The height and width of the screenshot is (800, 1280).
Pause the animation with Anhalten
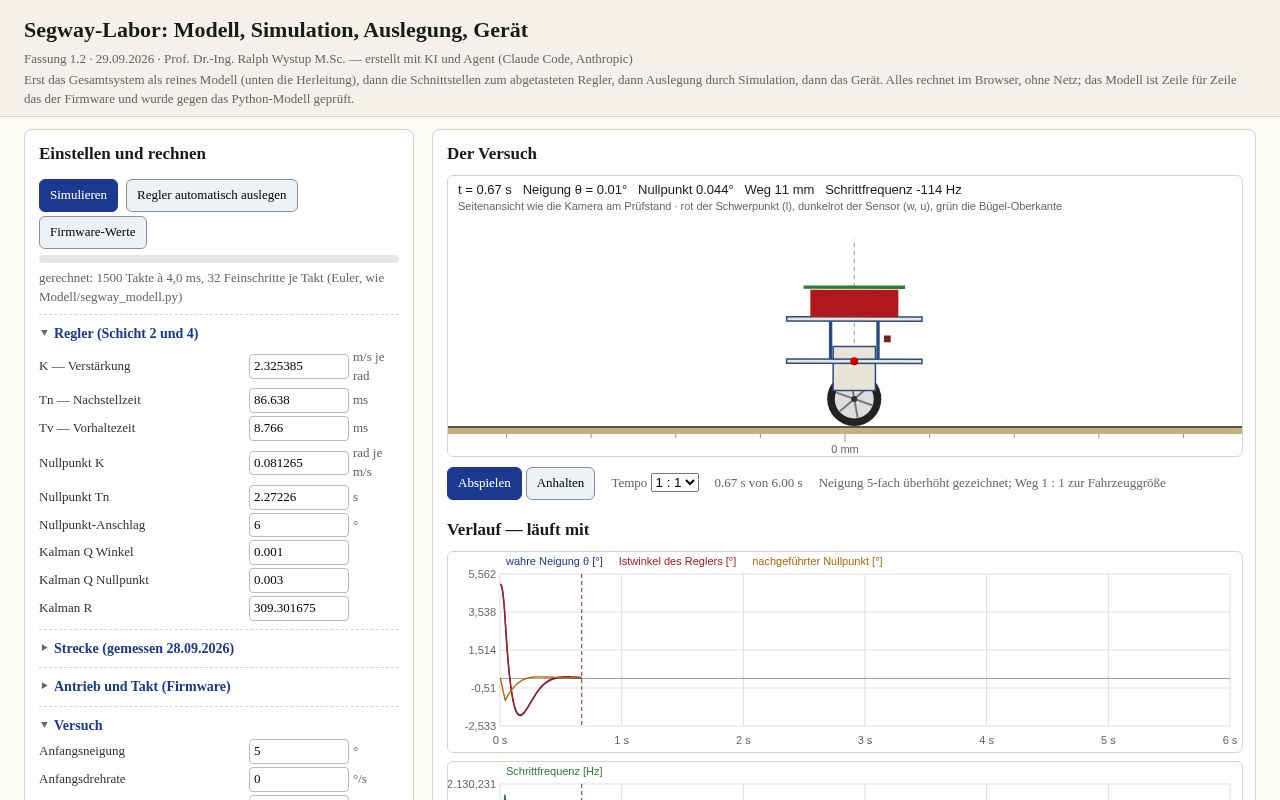[x=560, y=483]
